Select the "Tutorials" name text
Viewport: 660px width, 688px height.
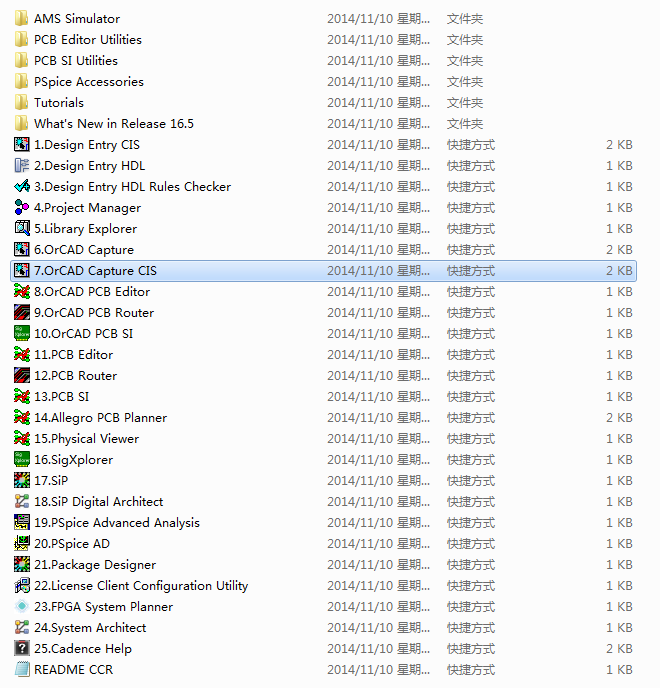click(x=59, y=103)
